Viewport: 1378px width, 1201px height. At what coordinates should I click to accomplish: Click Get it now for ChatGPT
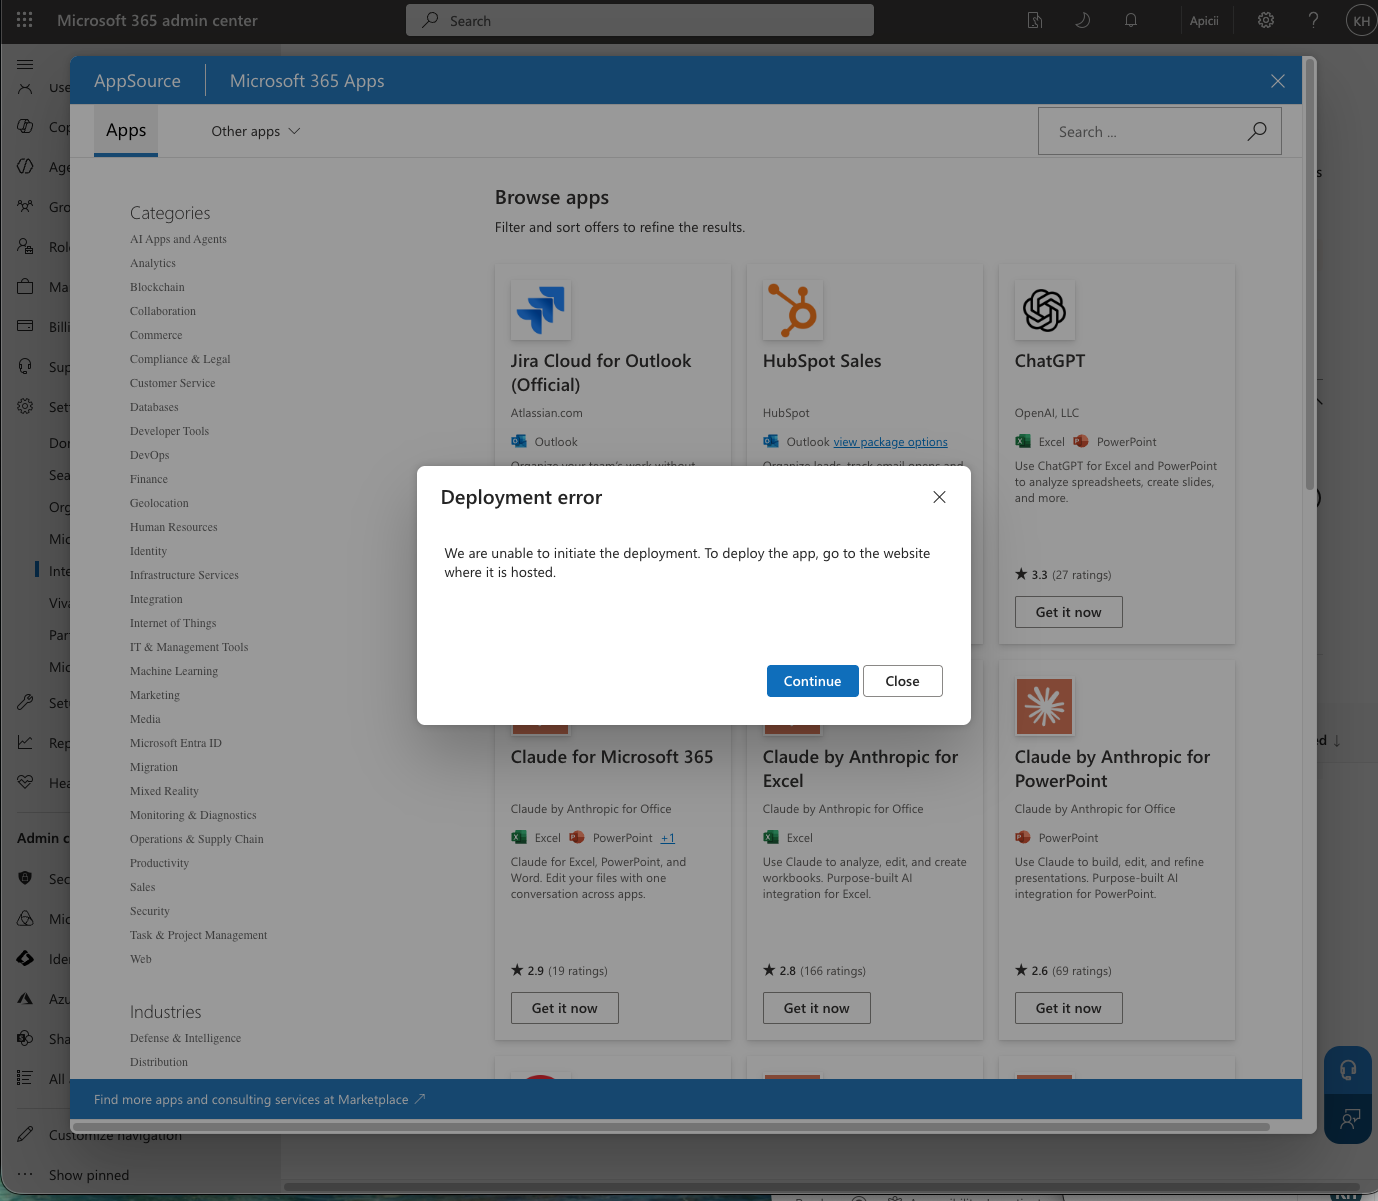[x=1069, y=612]
